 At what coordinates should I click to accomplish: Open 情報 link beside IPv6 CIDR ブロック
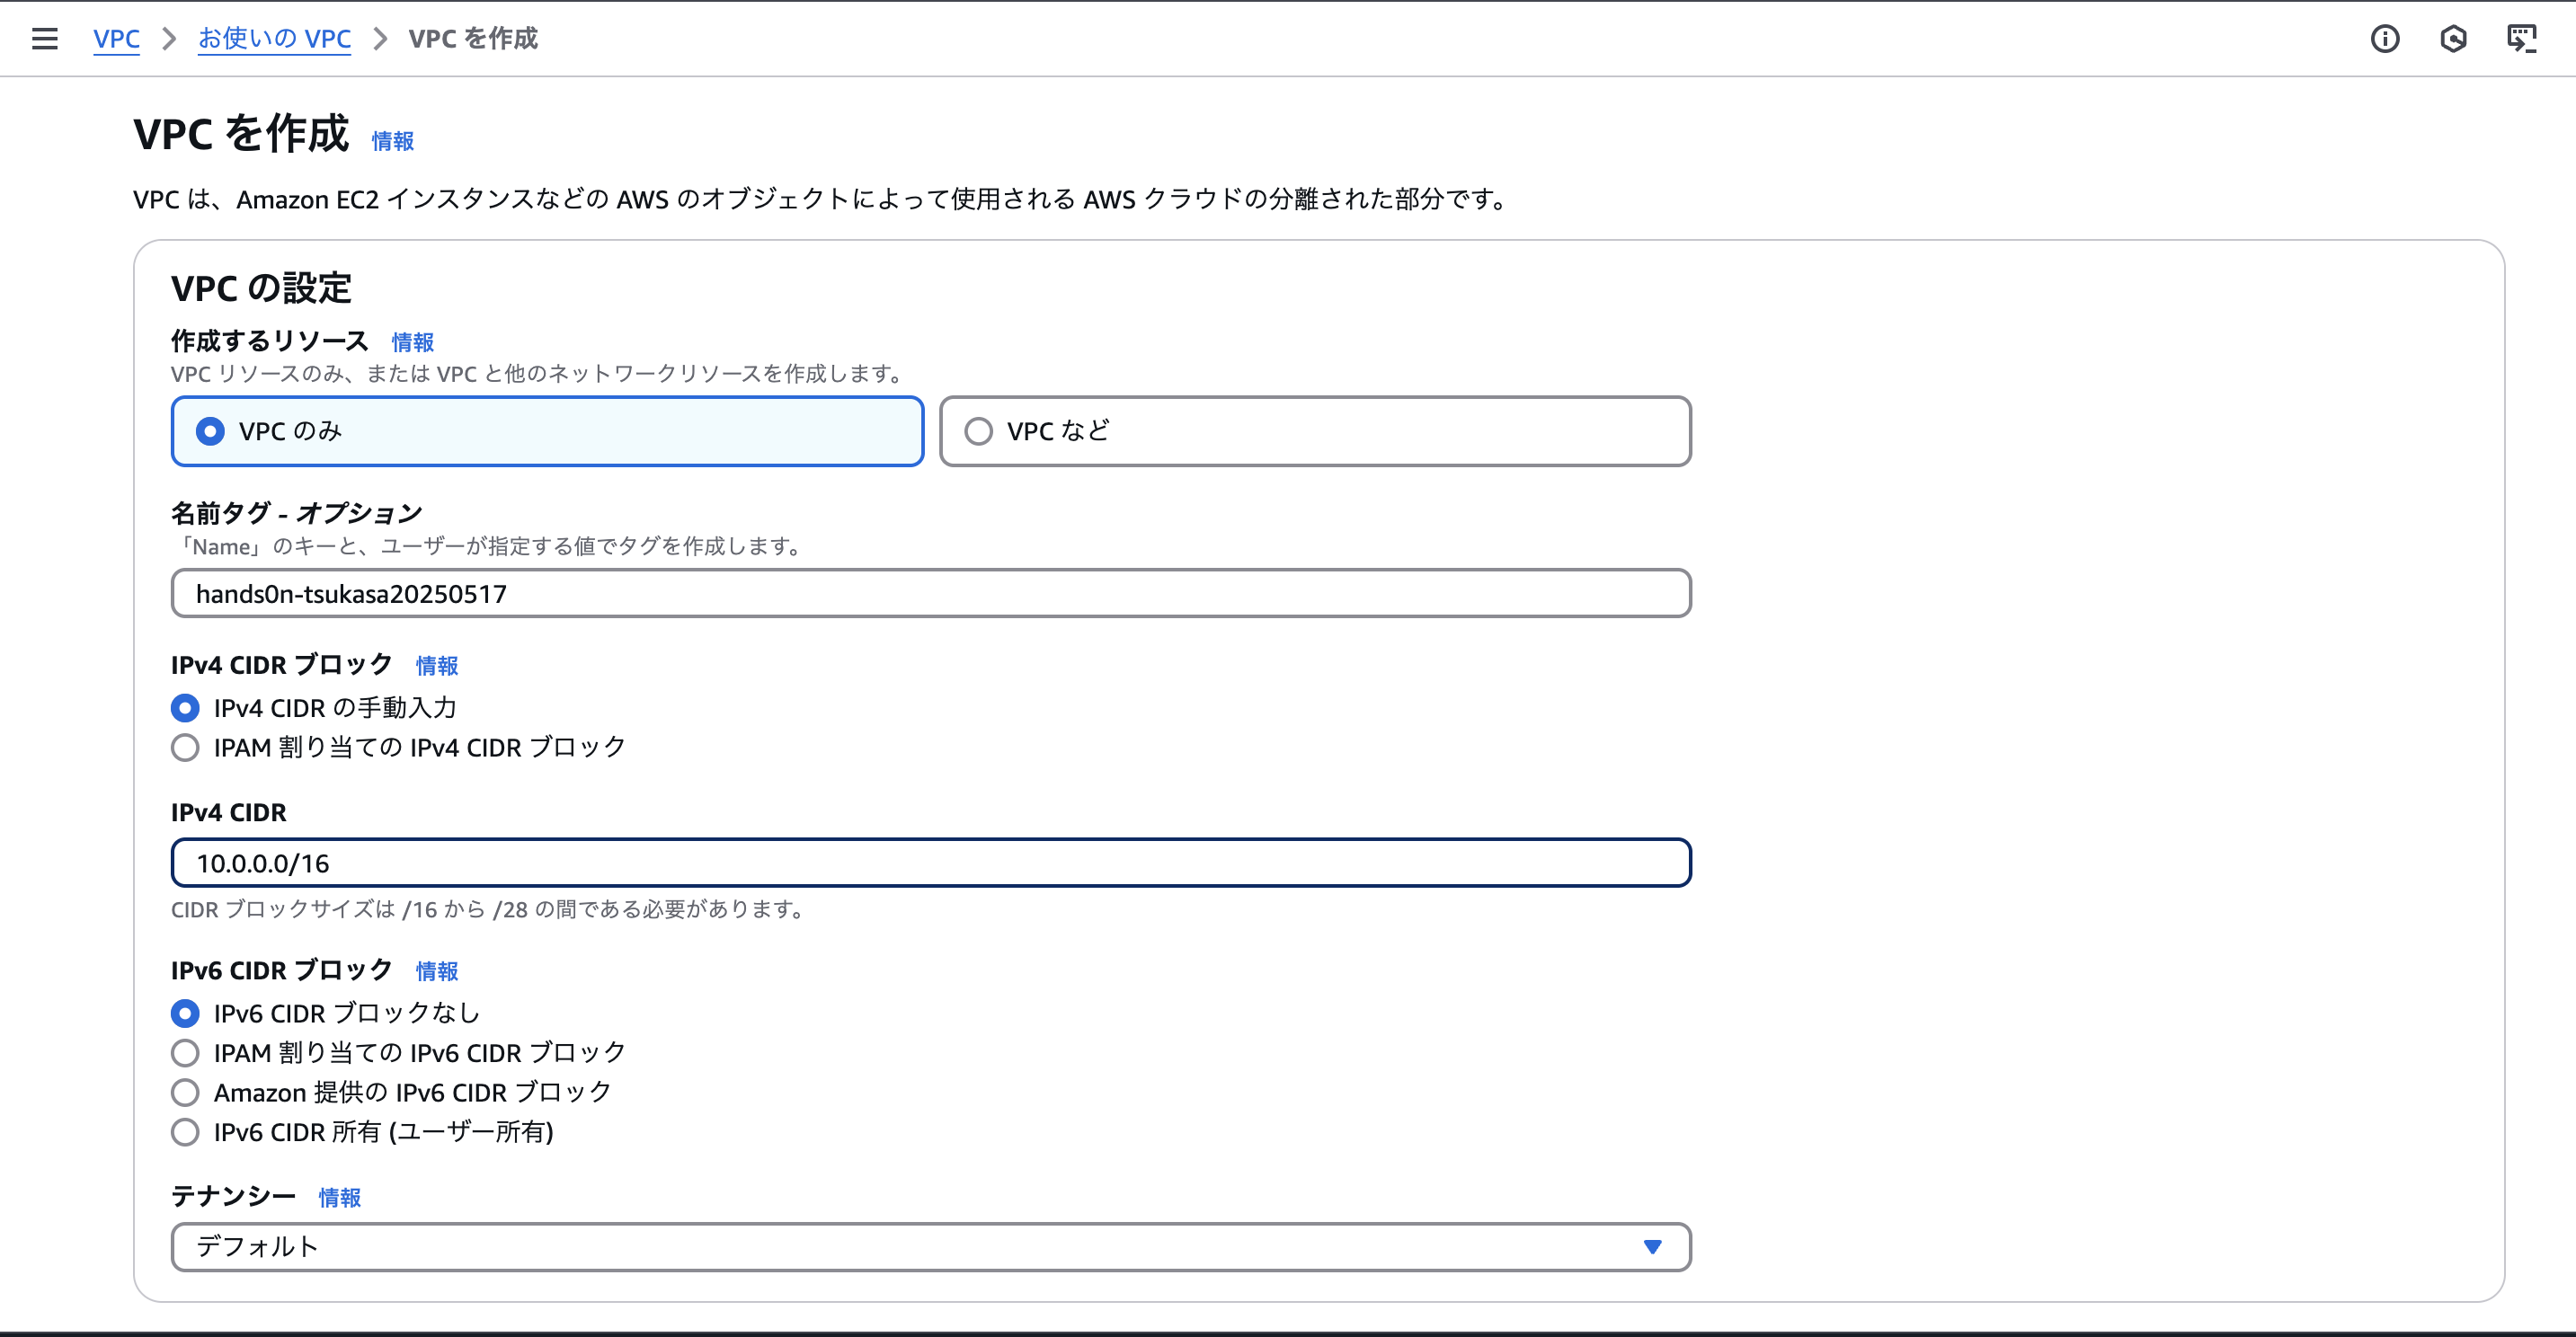point(437,971)
